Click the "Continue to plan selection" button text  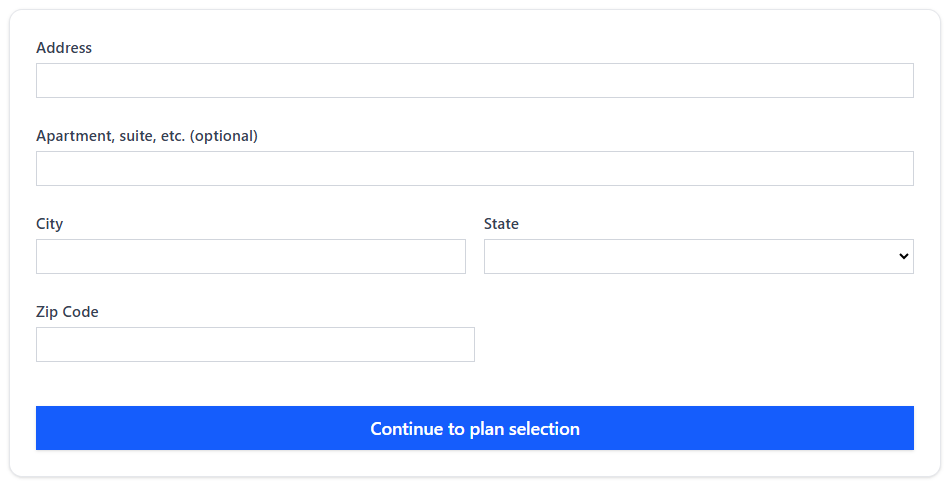coord(475,429)
